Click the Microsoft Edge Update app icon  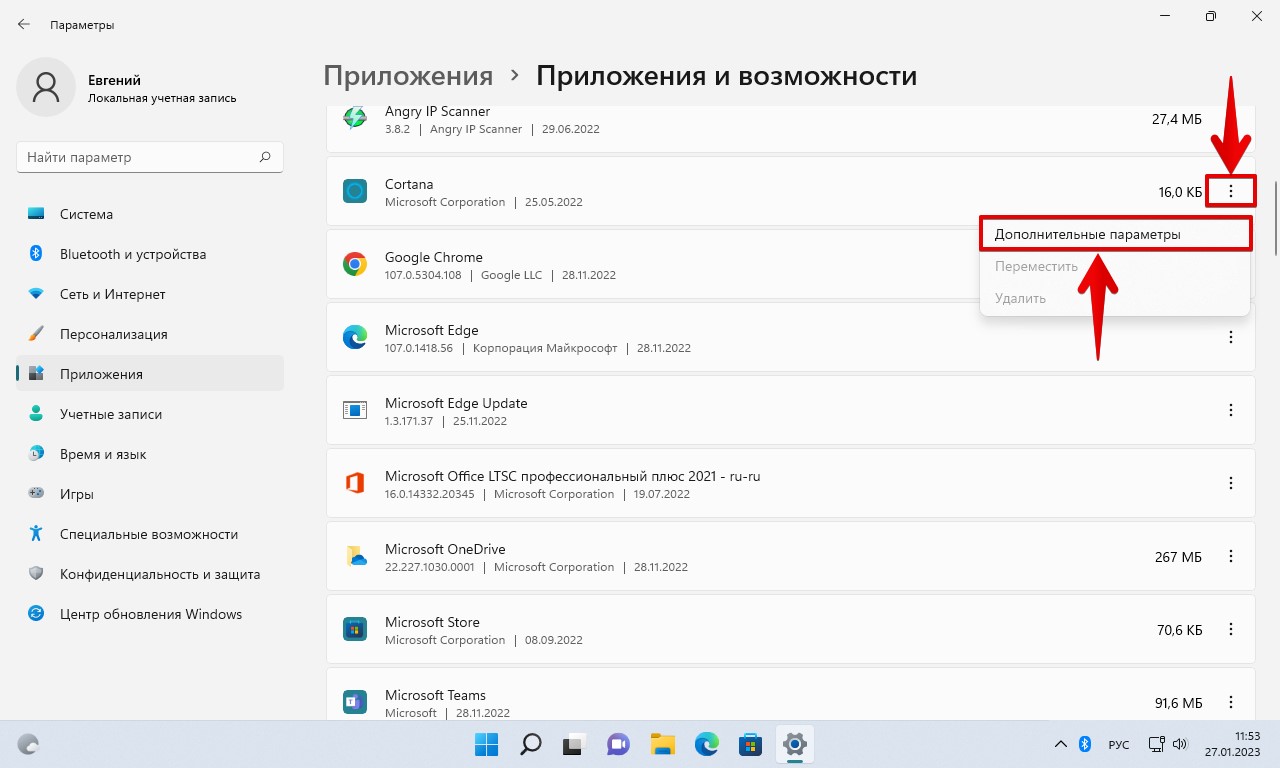355,410
